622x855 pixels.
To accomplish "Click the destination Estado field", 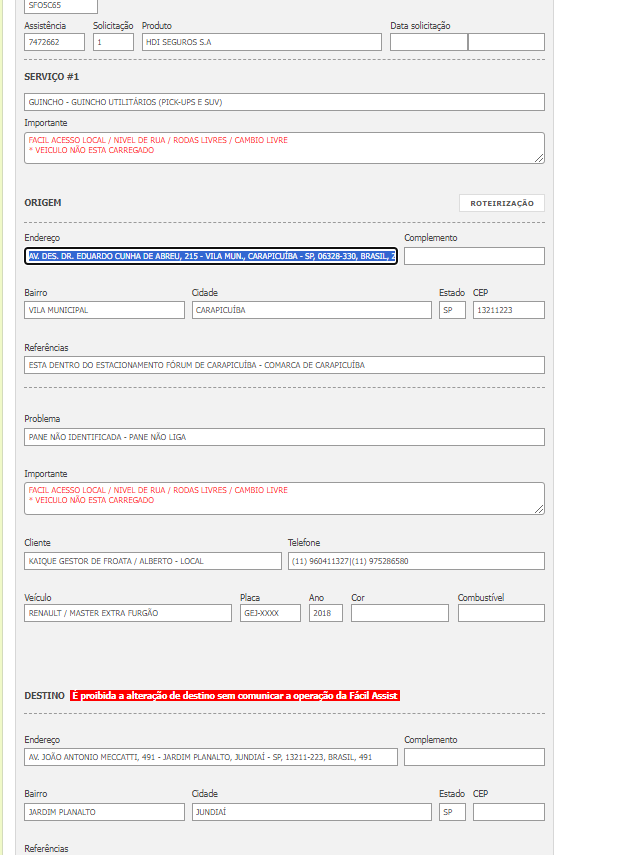I will pos(452,812).
